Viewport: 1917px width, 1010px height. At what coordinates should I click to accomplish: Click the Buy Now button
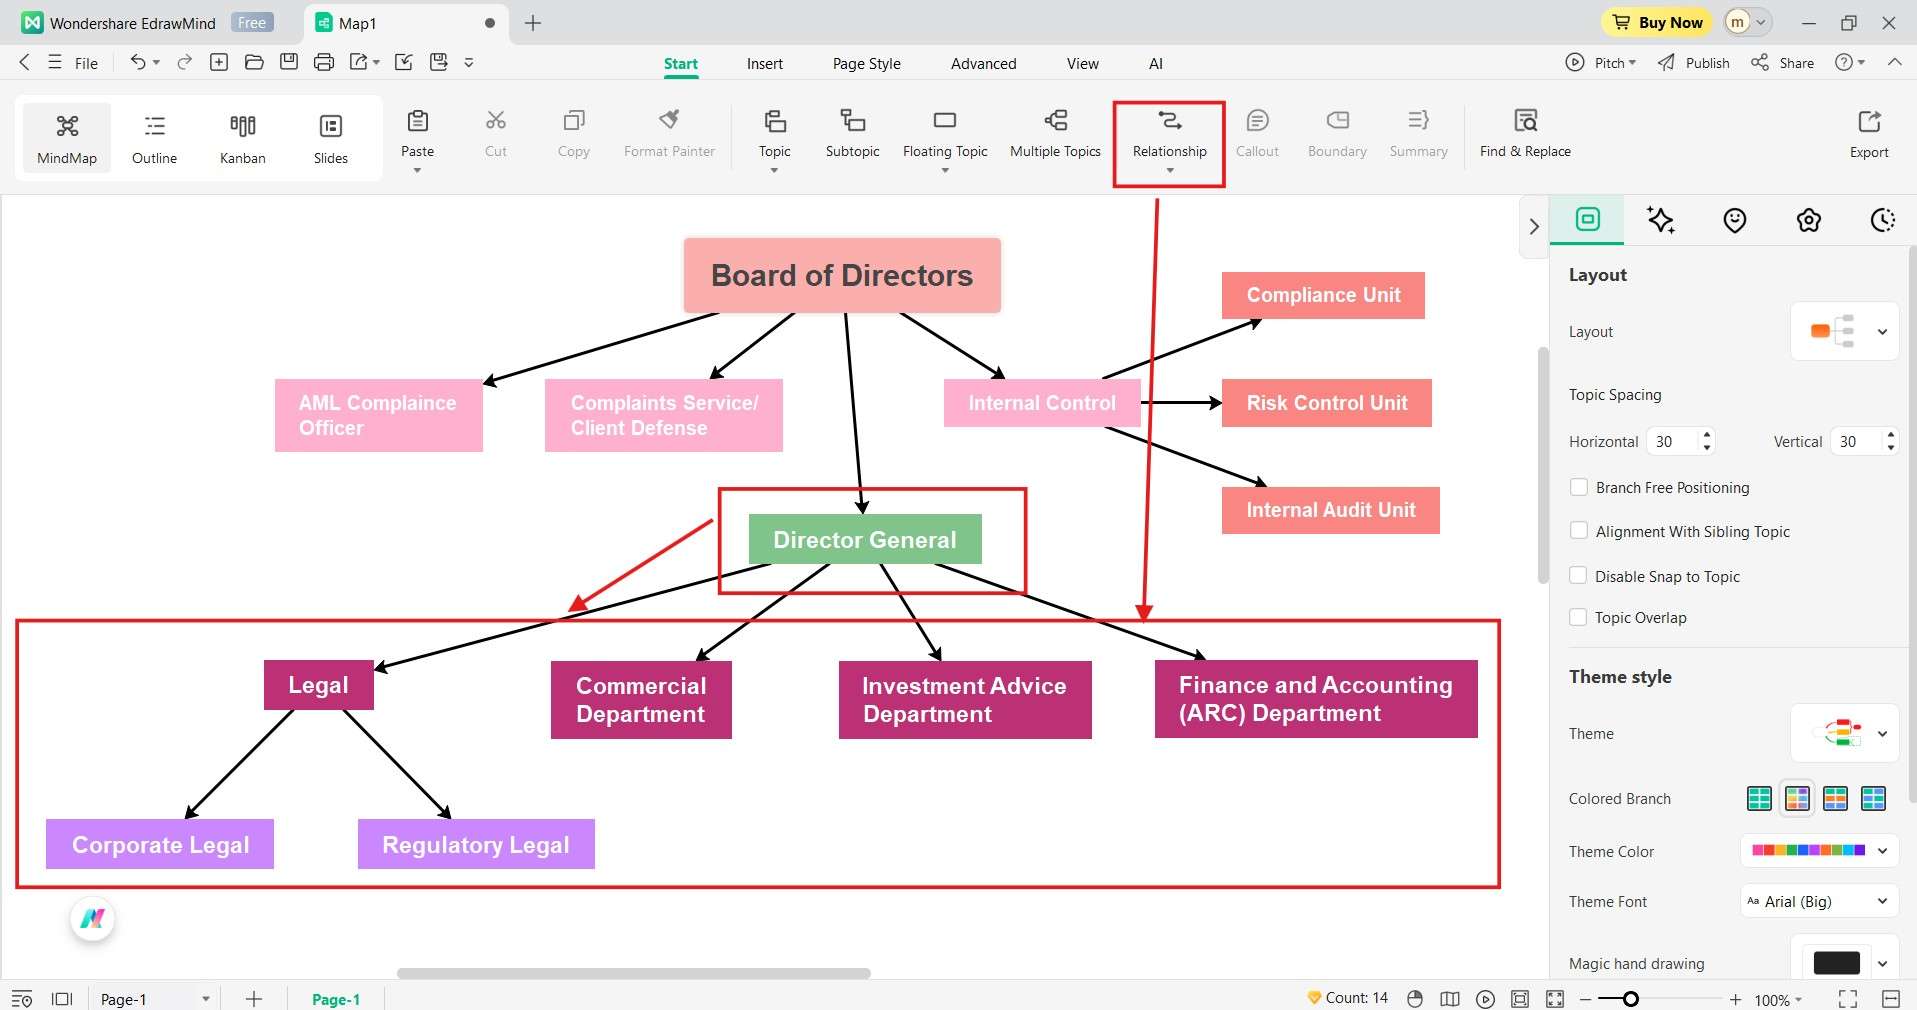pos(1655,22)
